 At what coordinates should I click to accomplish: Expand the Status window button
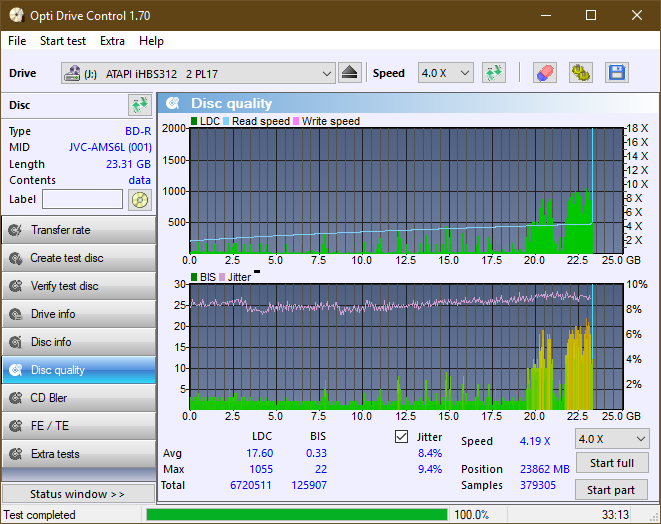click(78, 494)
